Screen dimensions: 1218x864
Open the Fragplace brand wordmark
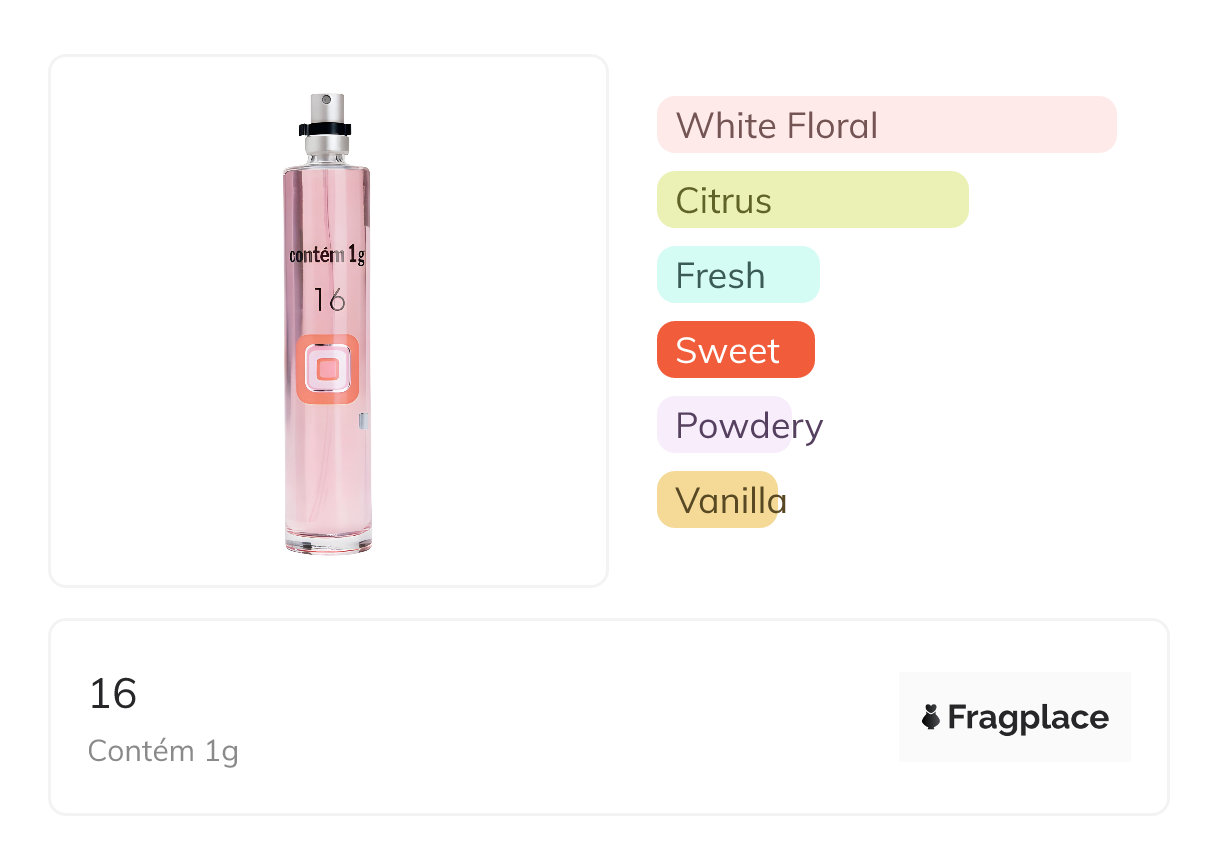pyautogui.click(x=1028, y=717)
